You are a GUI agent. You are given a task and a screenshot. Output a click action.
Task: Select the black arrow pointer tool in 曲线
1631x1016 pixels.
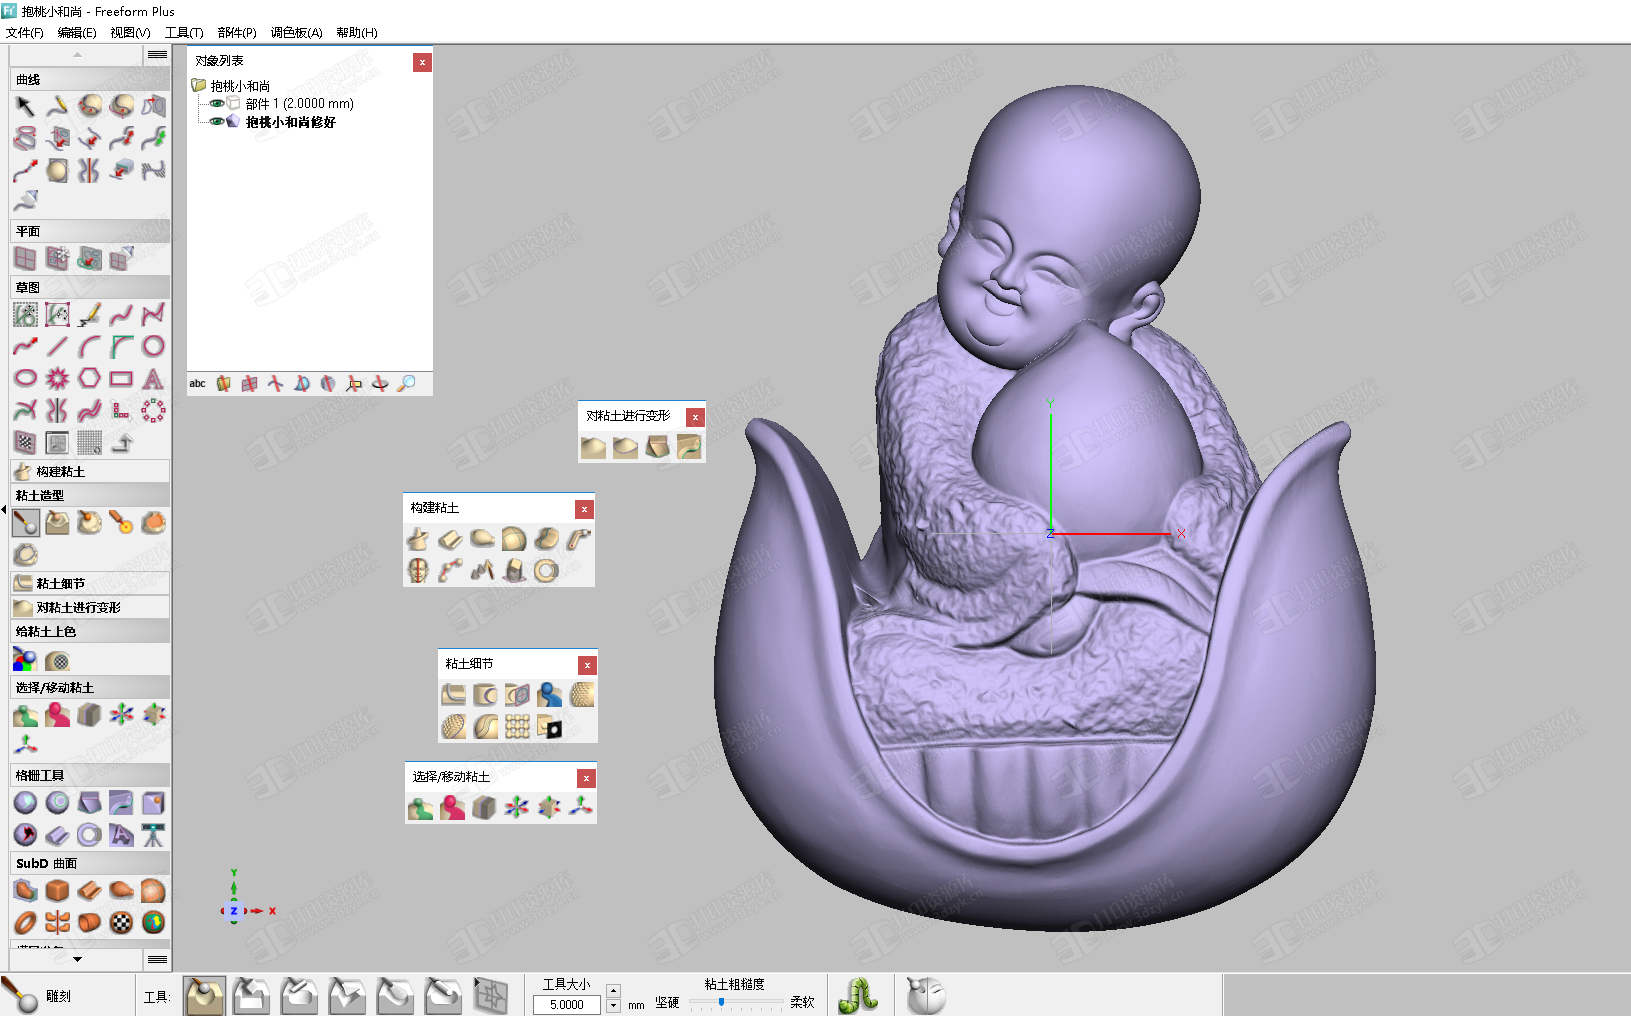tap(25, 106)
